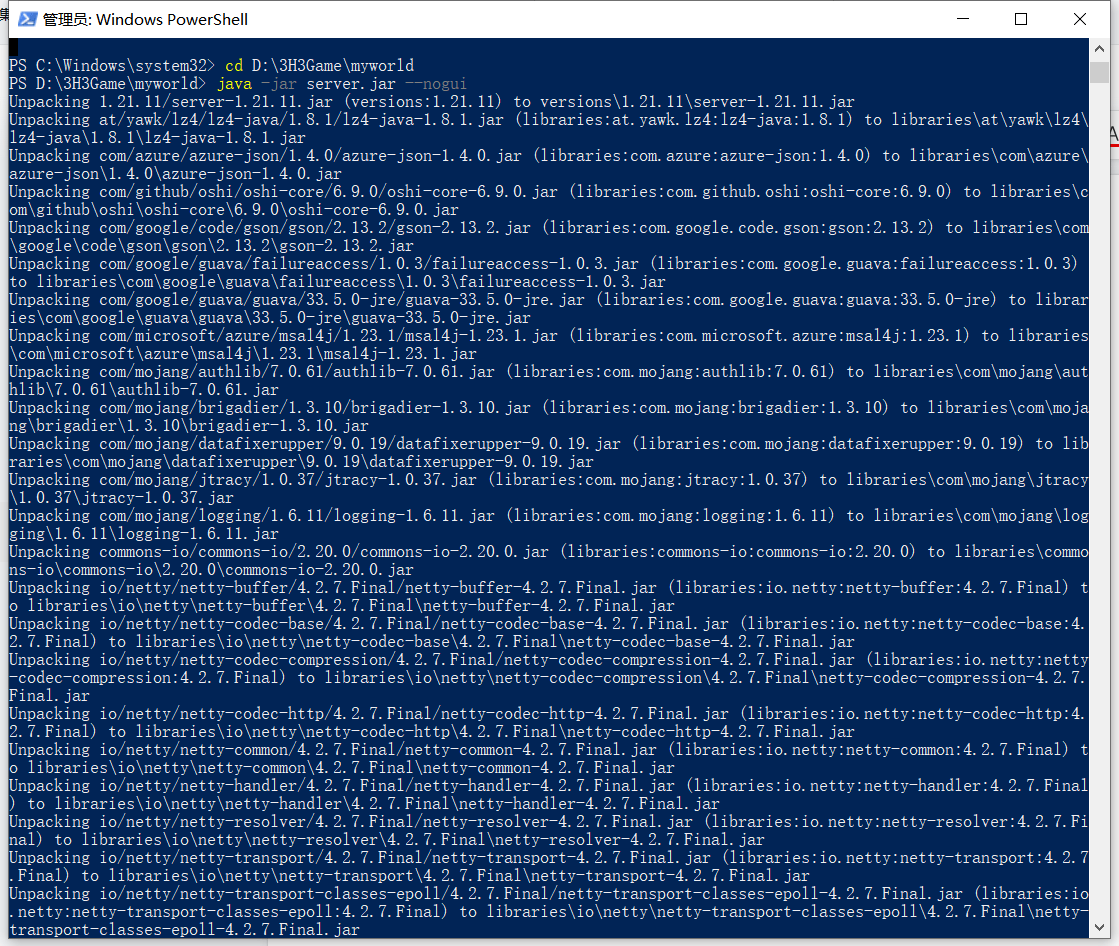Click the netty-handler unpacking line
This screenshot has width=1119, height=946.
[548, 795]
